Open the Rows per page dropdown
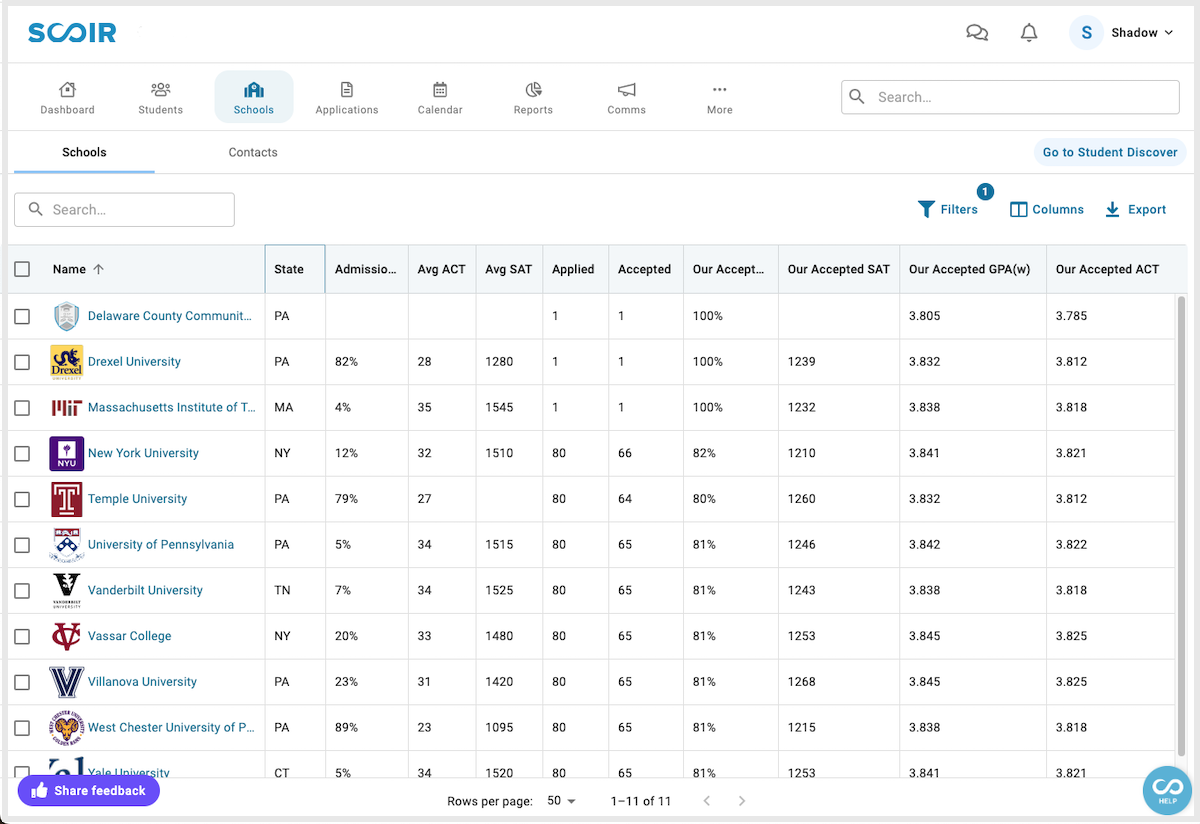The height and width of the screenshot is (824, 1200). click(x=561, y=801)
